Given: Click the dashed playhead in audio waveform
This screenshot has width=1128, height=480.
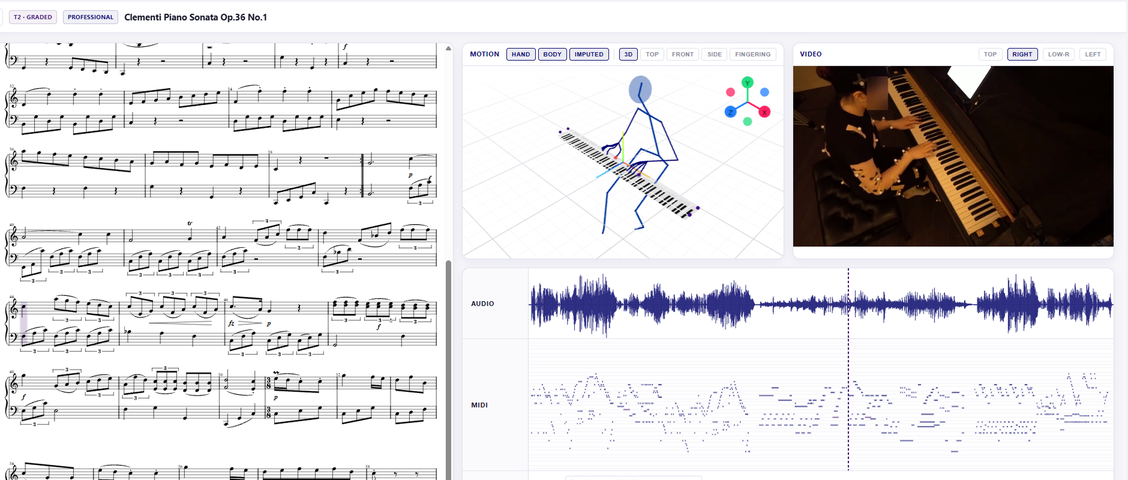Looking at the screenshot, I should pyautogui.click(x=848, y=304).
